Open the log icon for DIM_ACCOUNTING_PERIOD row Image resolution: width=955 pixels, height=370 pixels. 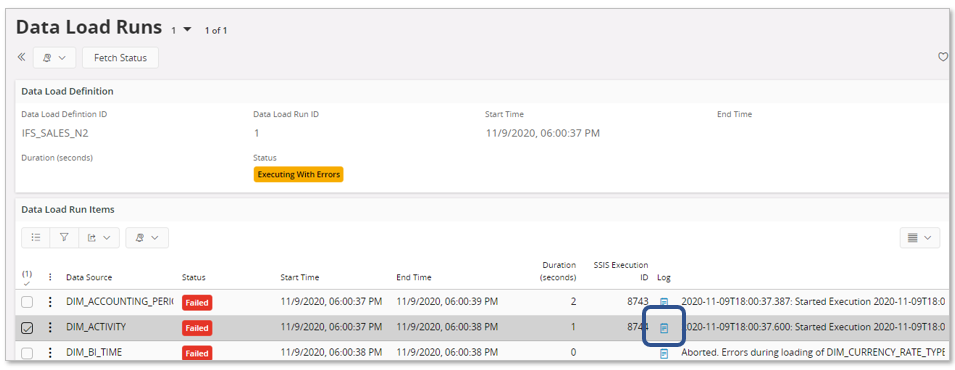pyautogui.click(x=664, y=302)
